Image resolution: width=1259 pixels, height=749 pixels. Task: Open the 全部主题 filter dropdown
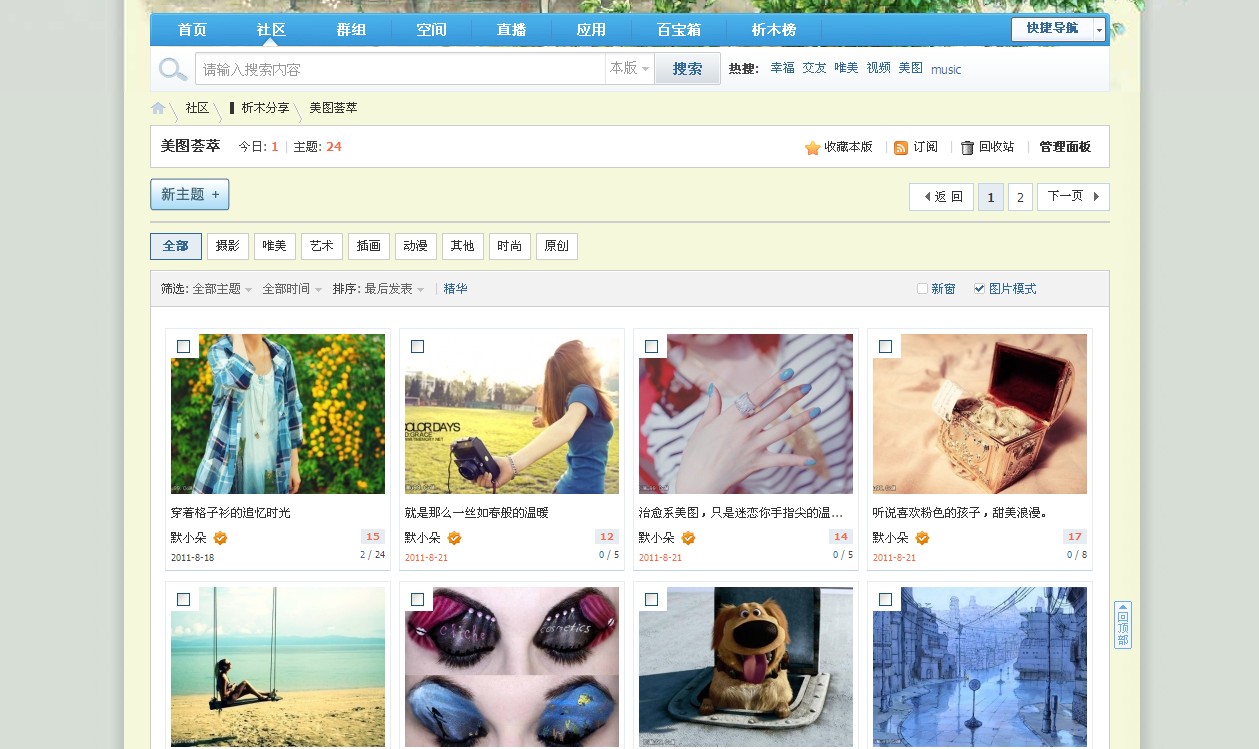pyautogui.click(x=222, y=289)
